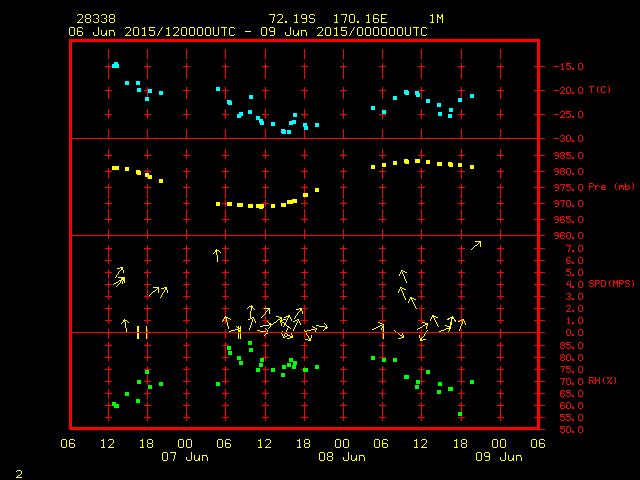
Task: Click the 975.0 pressure axis label
Action: 569,187
